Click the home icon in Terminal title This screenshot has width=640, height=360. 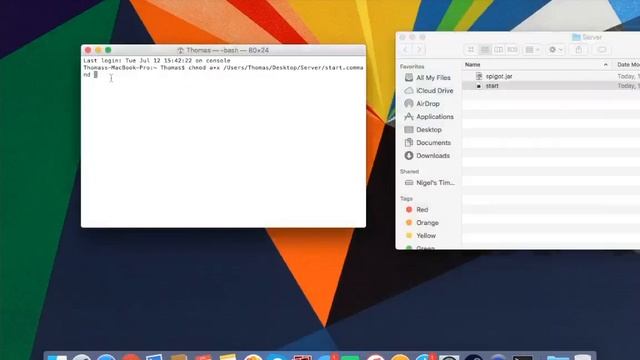click(x=180, y=50)
